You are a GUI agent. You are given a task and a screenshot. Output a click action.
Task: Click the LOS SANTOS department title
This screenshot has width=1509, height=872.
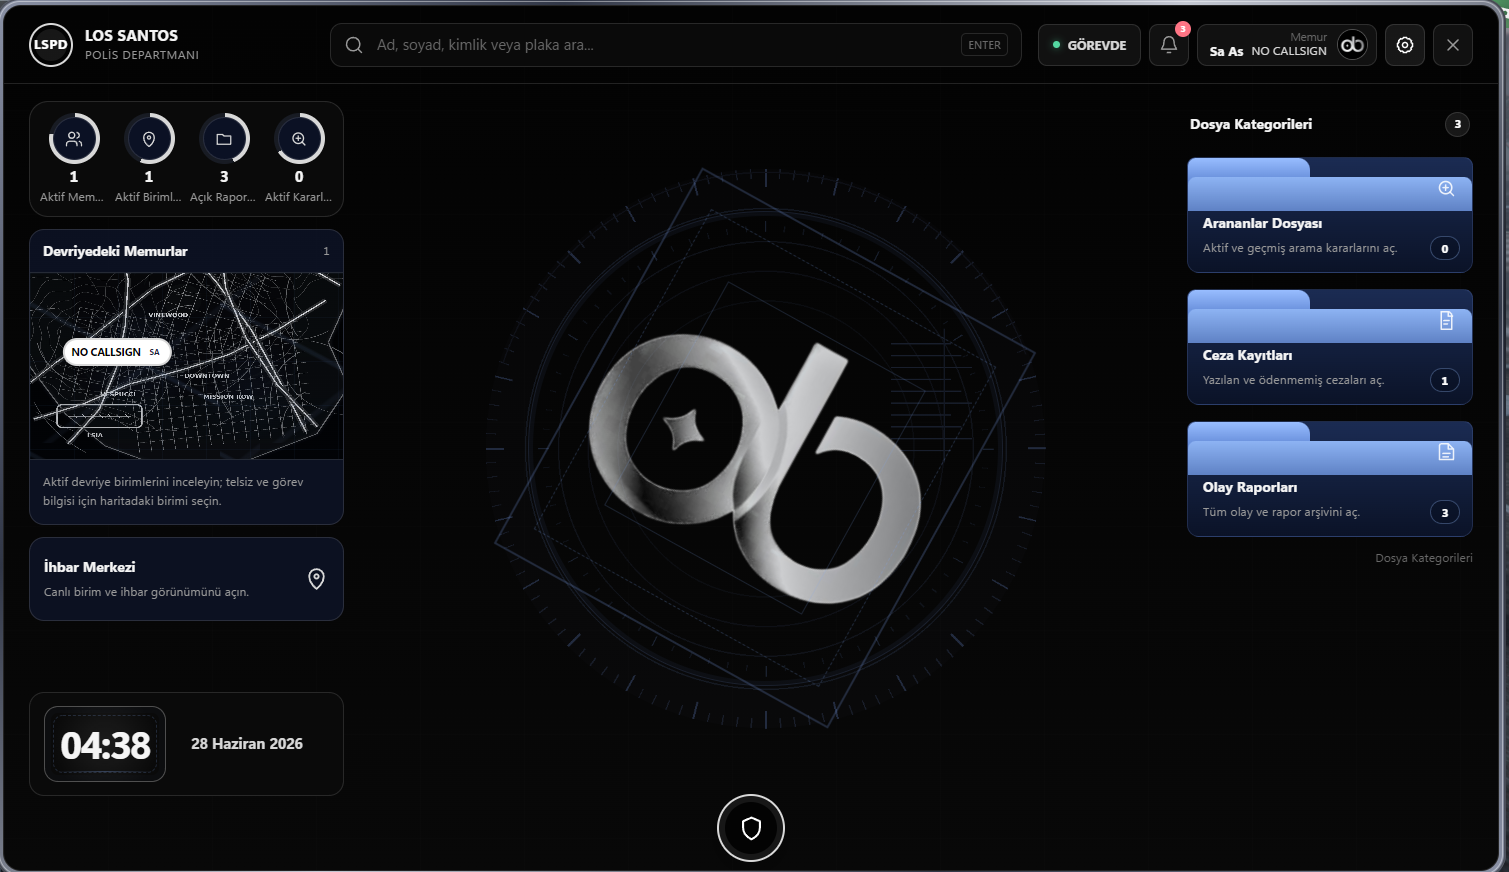[x=131, y=35]
